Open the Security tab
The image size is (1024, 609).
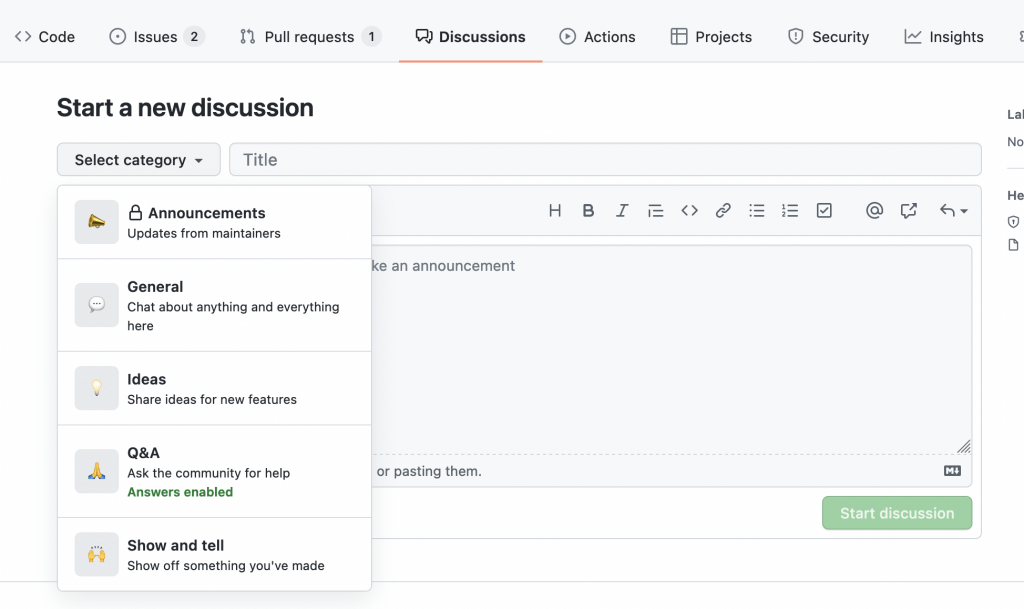828,37
